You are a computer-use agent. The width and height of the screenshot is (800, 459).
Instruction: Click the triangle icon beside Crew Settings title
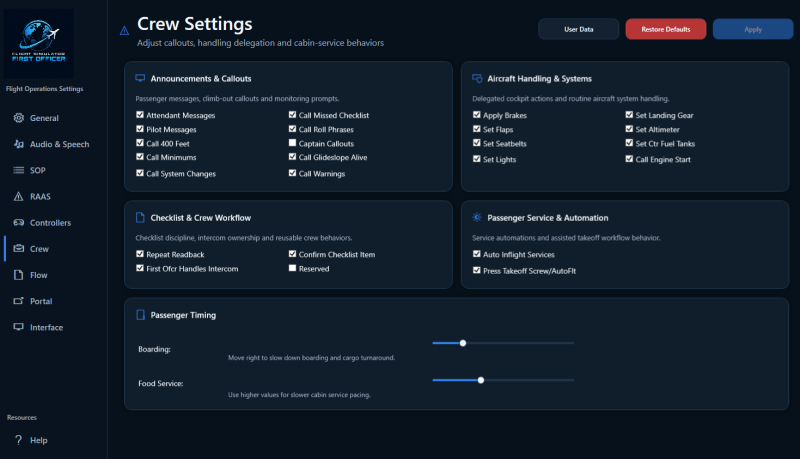click(x=124, y=31)
